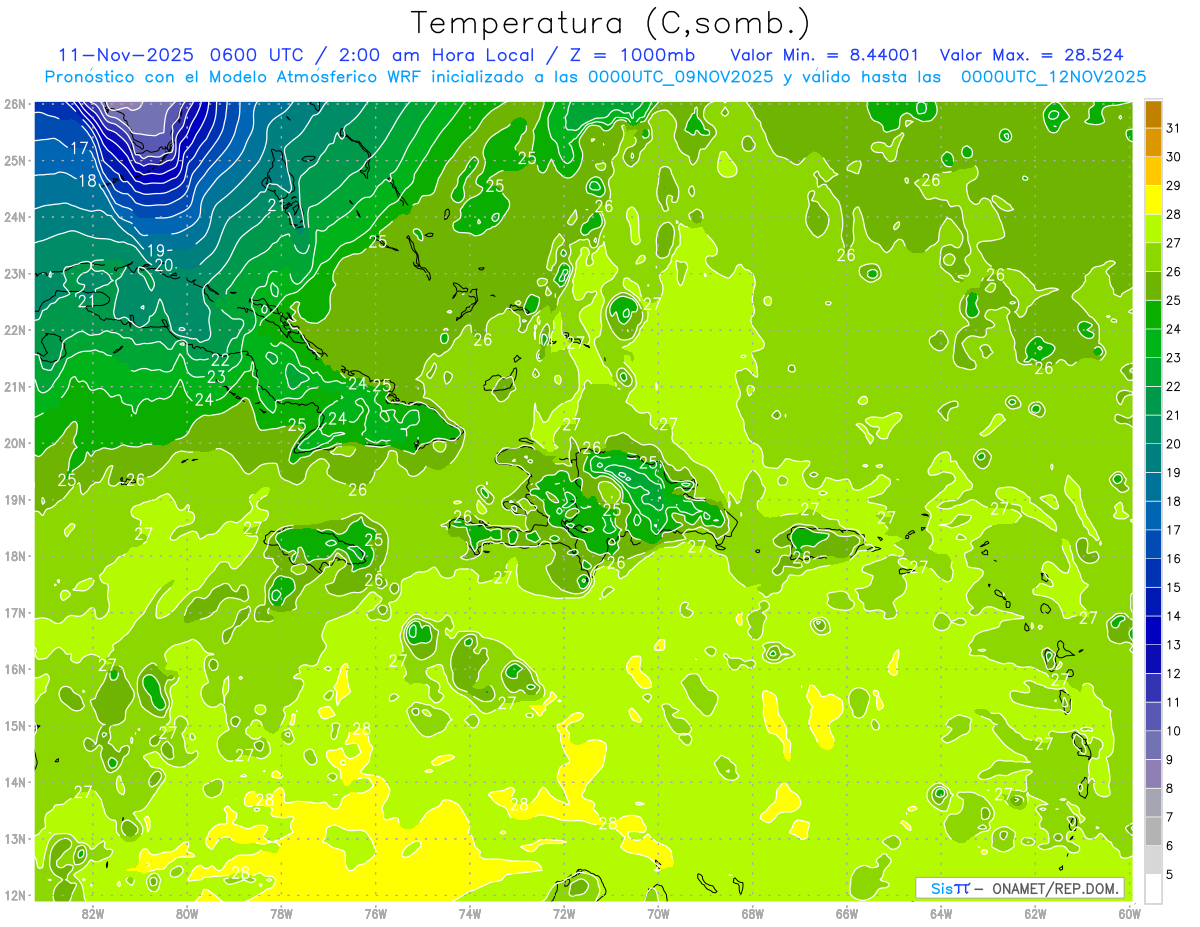Select the orange legend swatch between 30 and 31
Screen dimensions: 1200x927
(x=1153, y=143)
